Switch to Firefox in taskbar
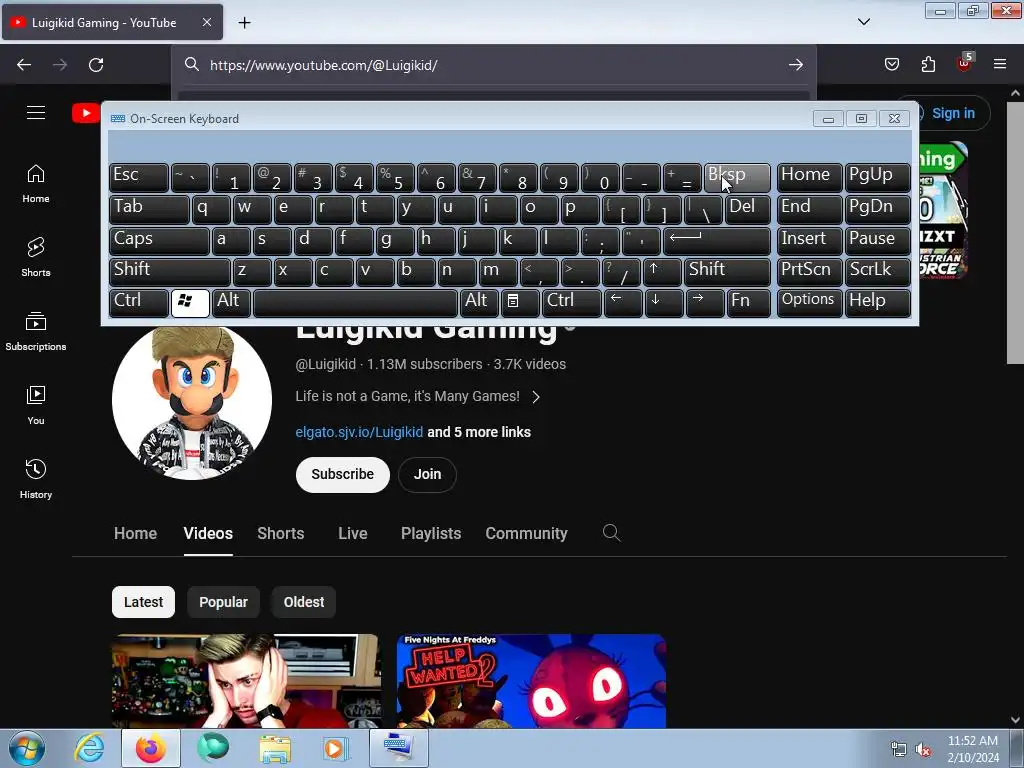This screenshot has height=768, width=1024. pyautogui.click(x=151, y=748)
